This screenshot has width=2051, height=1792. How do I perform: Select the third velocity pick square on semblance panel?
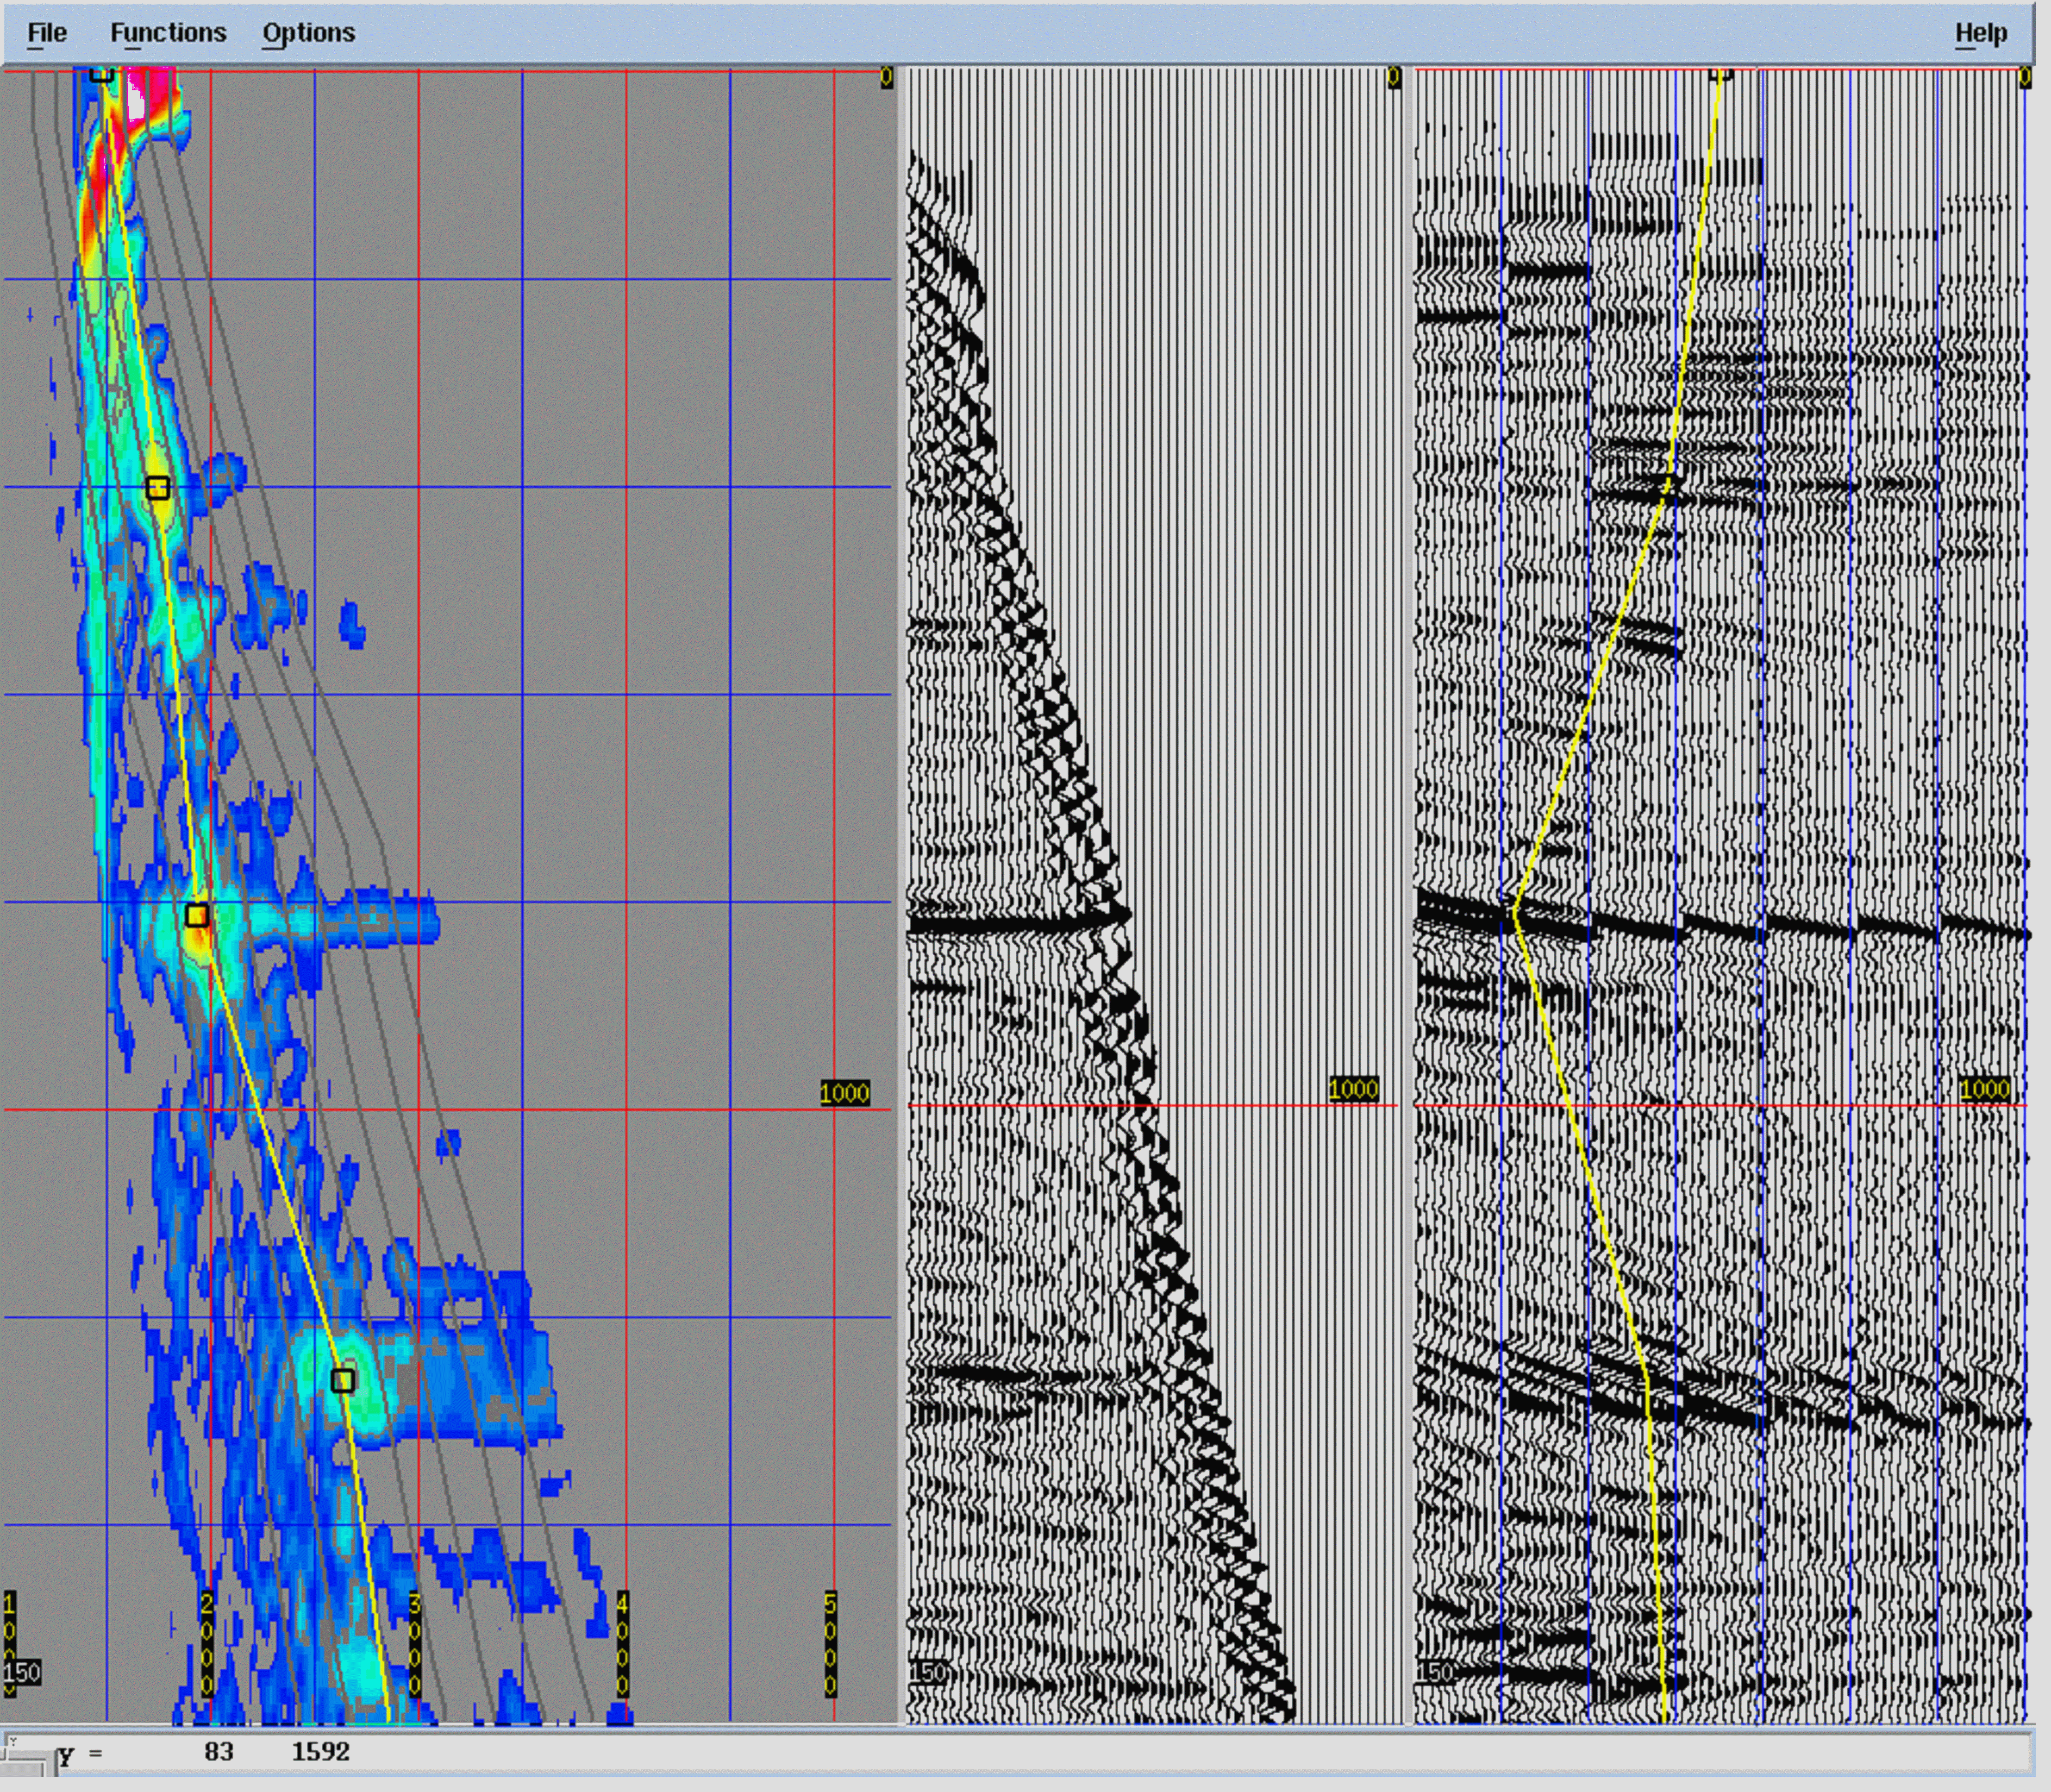[x=197, y=915]
